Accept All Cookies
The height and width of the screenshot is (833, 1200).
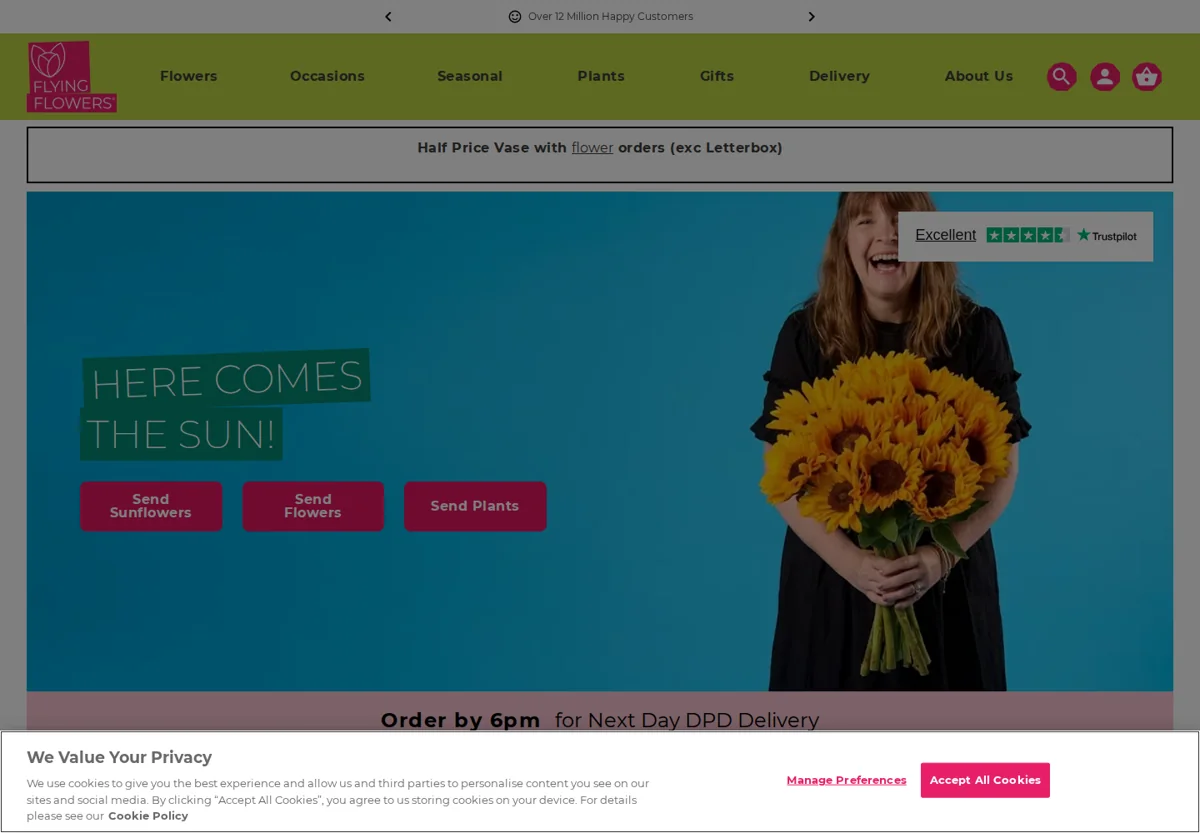(x=985, y=780)
